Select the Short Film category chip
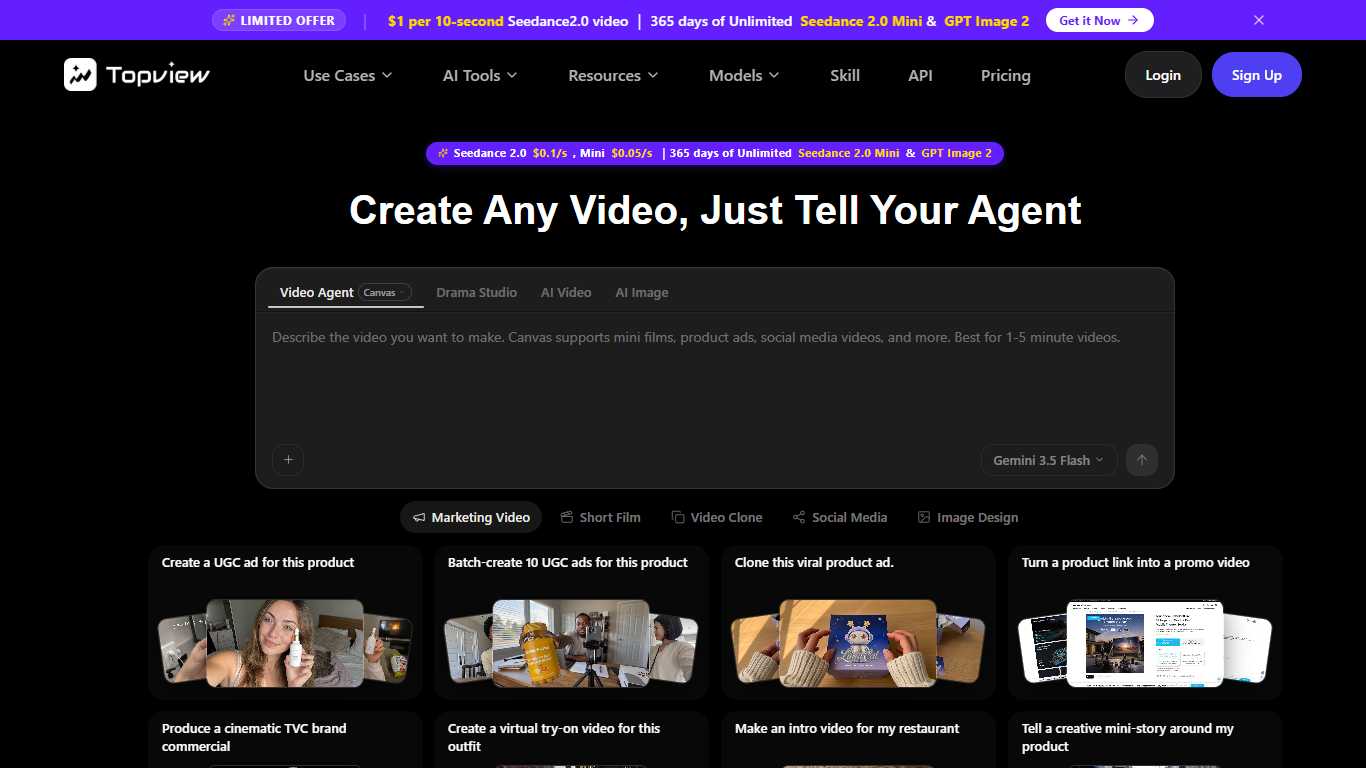This screenshot has height=768, width=1366. coord(600,517)
